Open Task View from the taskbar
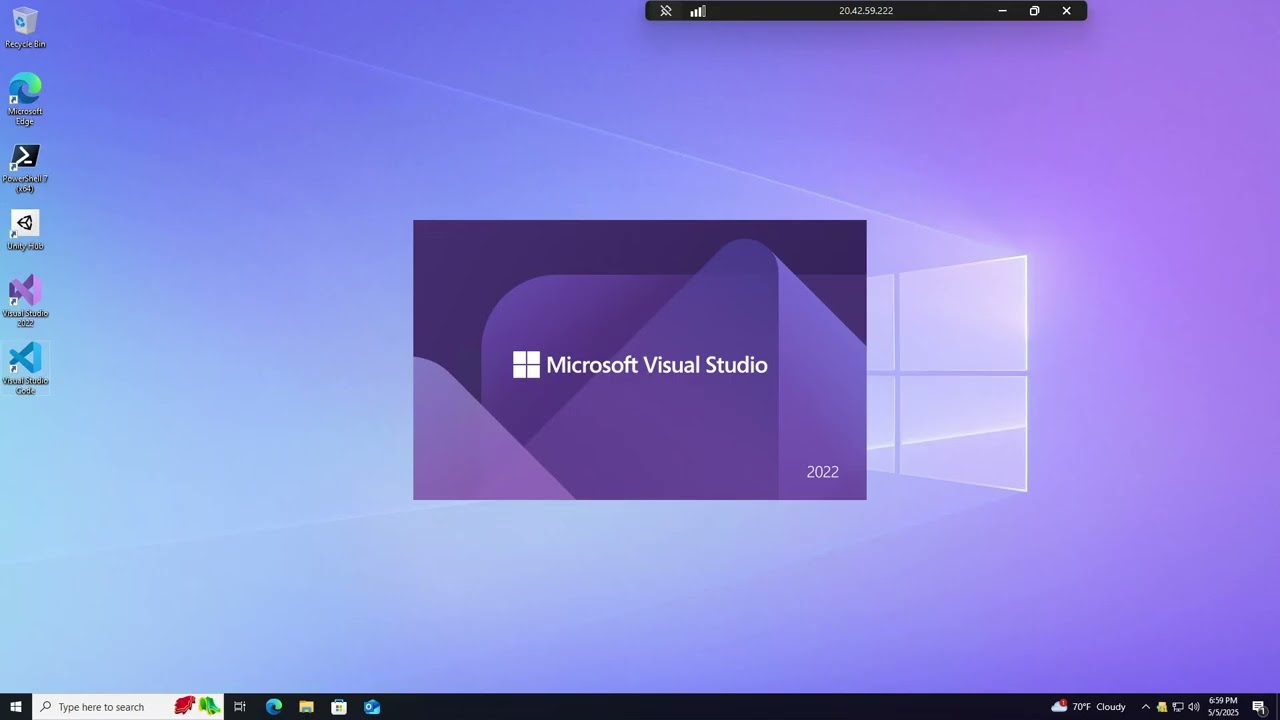Screen dimensions: 1280x720 click(x=240, y=707)
